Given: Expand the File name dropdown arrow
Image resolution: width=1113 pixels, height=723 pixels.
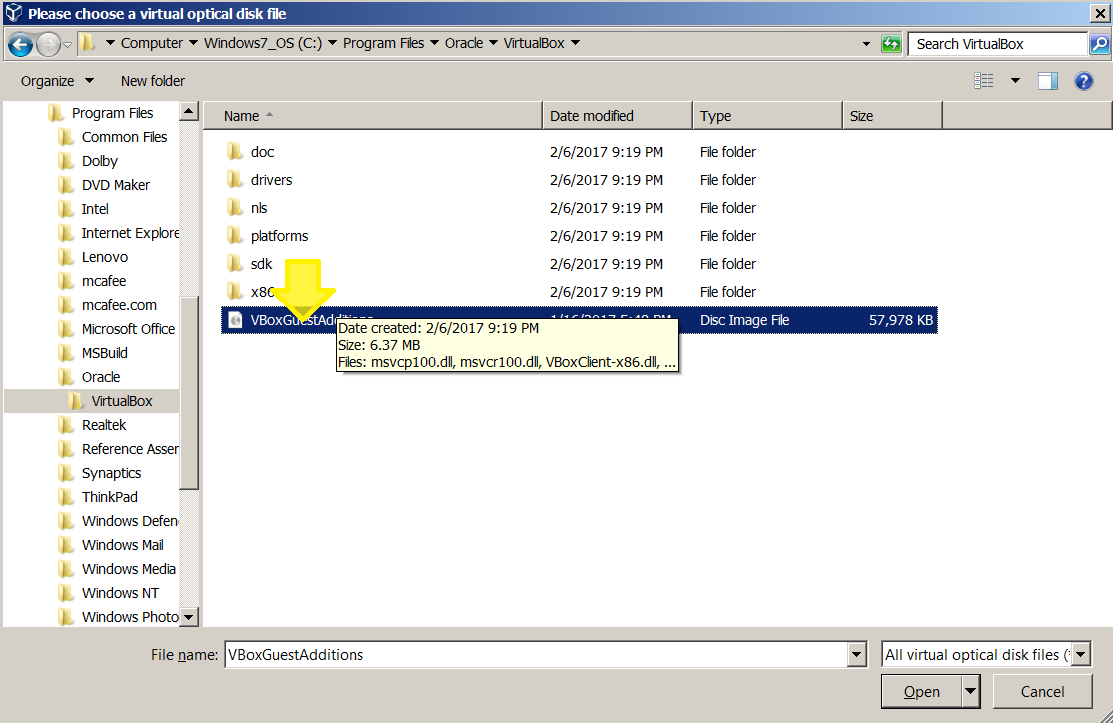Looking at the screenshot, I should [857, 654].
